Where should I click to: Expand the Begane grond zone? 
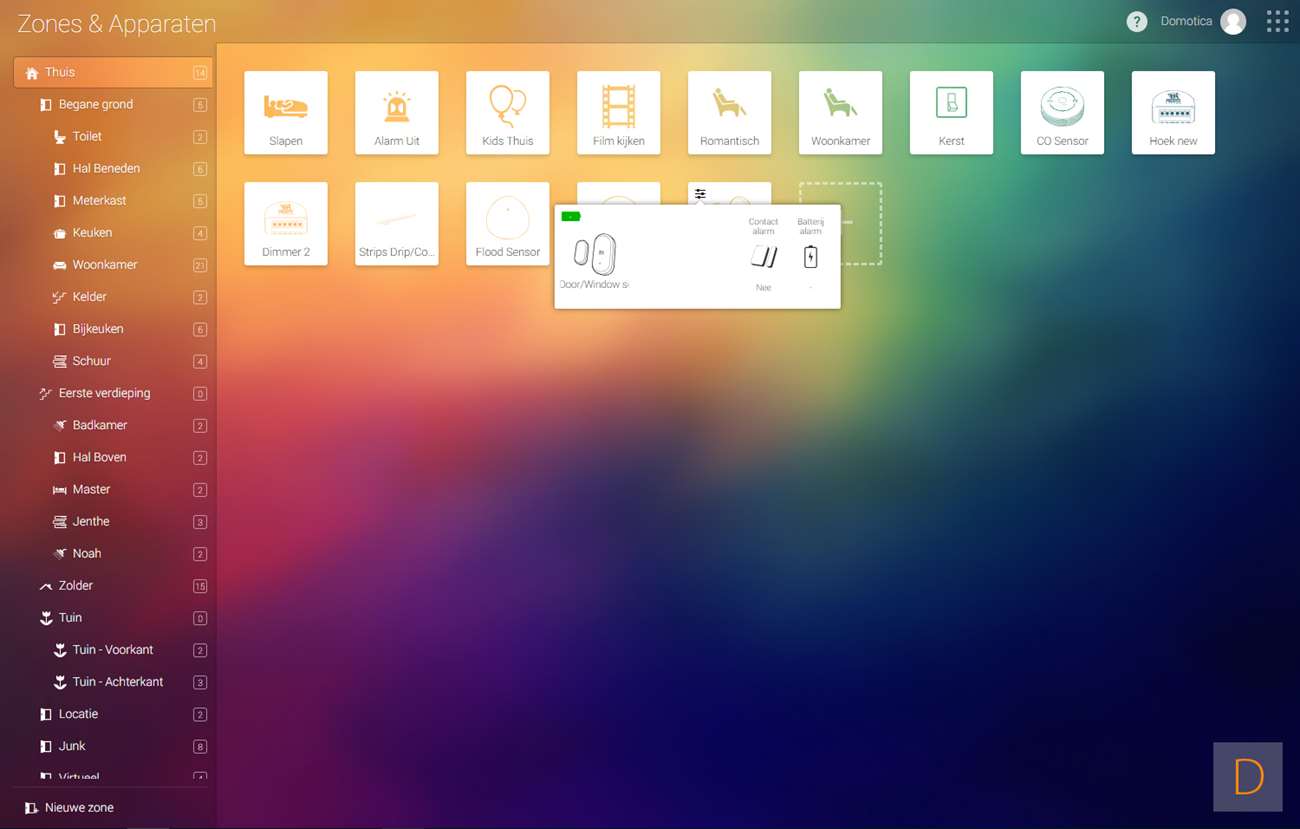(x=95, y=104)
